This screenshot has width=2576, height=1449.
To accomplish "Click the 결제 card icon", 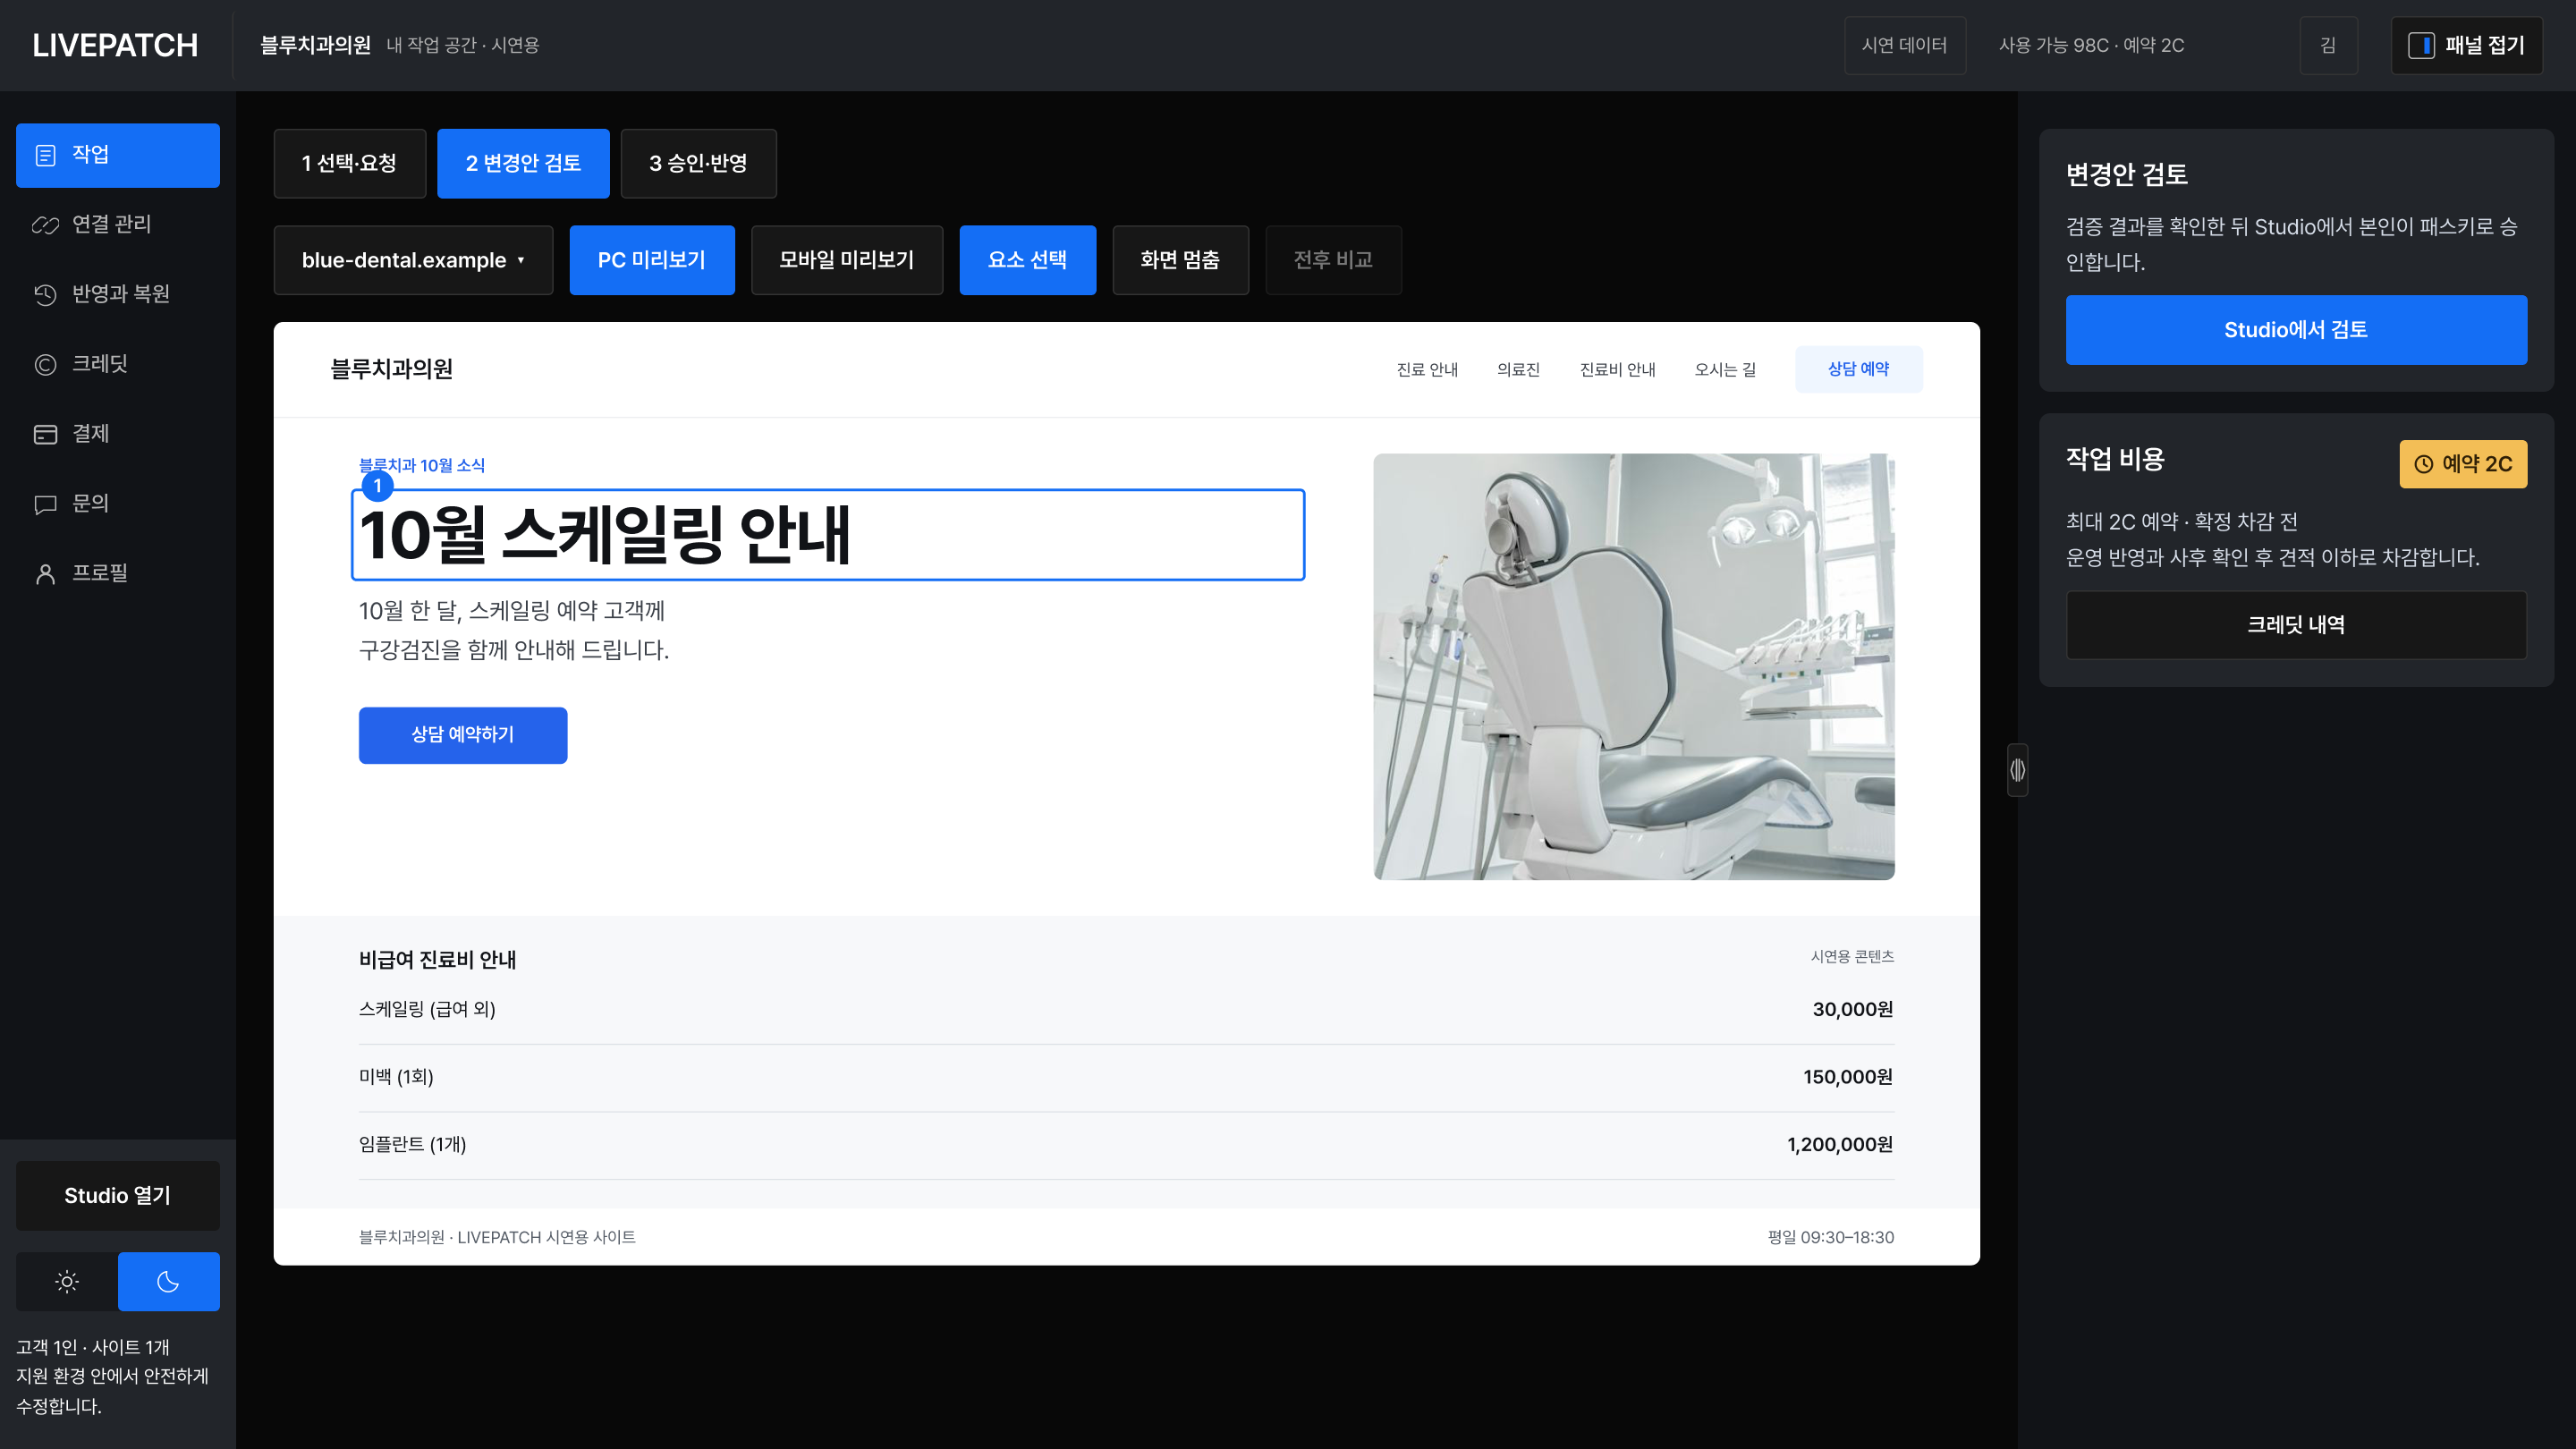I will coord(45,434).
